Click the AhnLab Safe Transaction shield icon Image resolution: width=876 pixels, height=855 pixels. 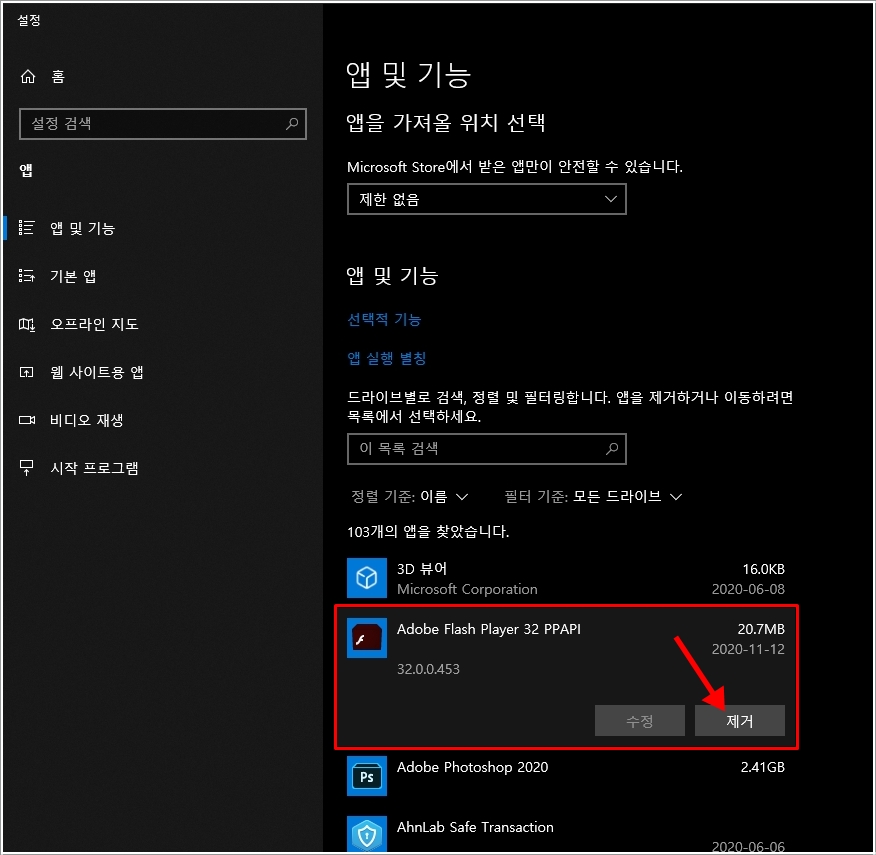coord(366,835)
